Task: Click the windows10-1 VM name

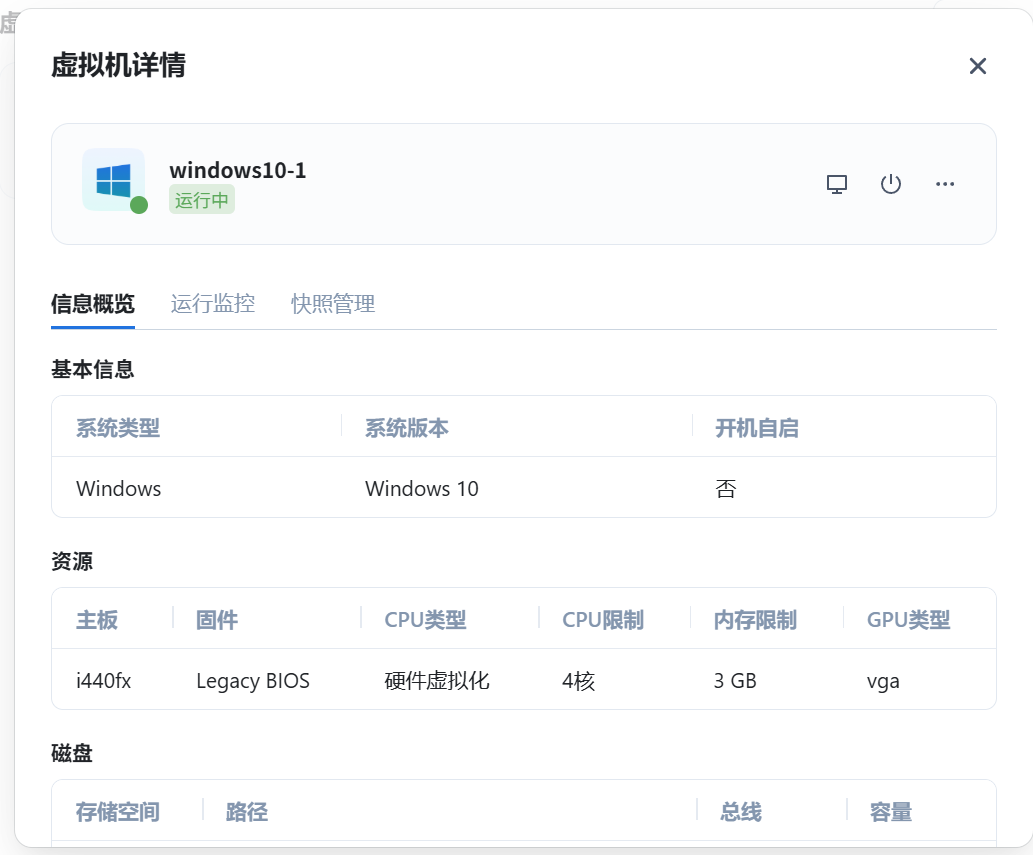Action: [x=238, y=170]
